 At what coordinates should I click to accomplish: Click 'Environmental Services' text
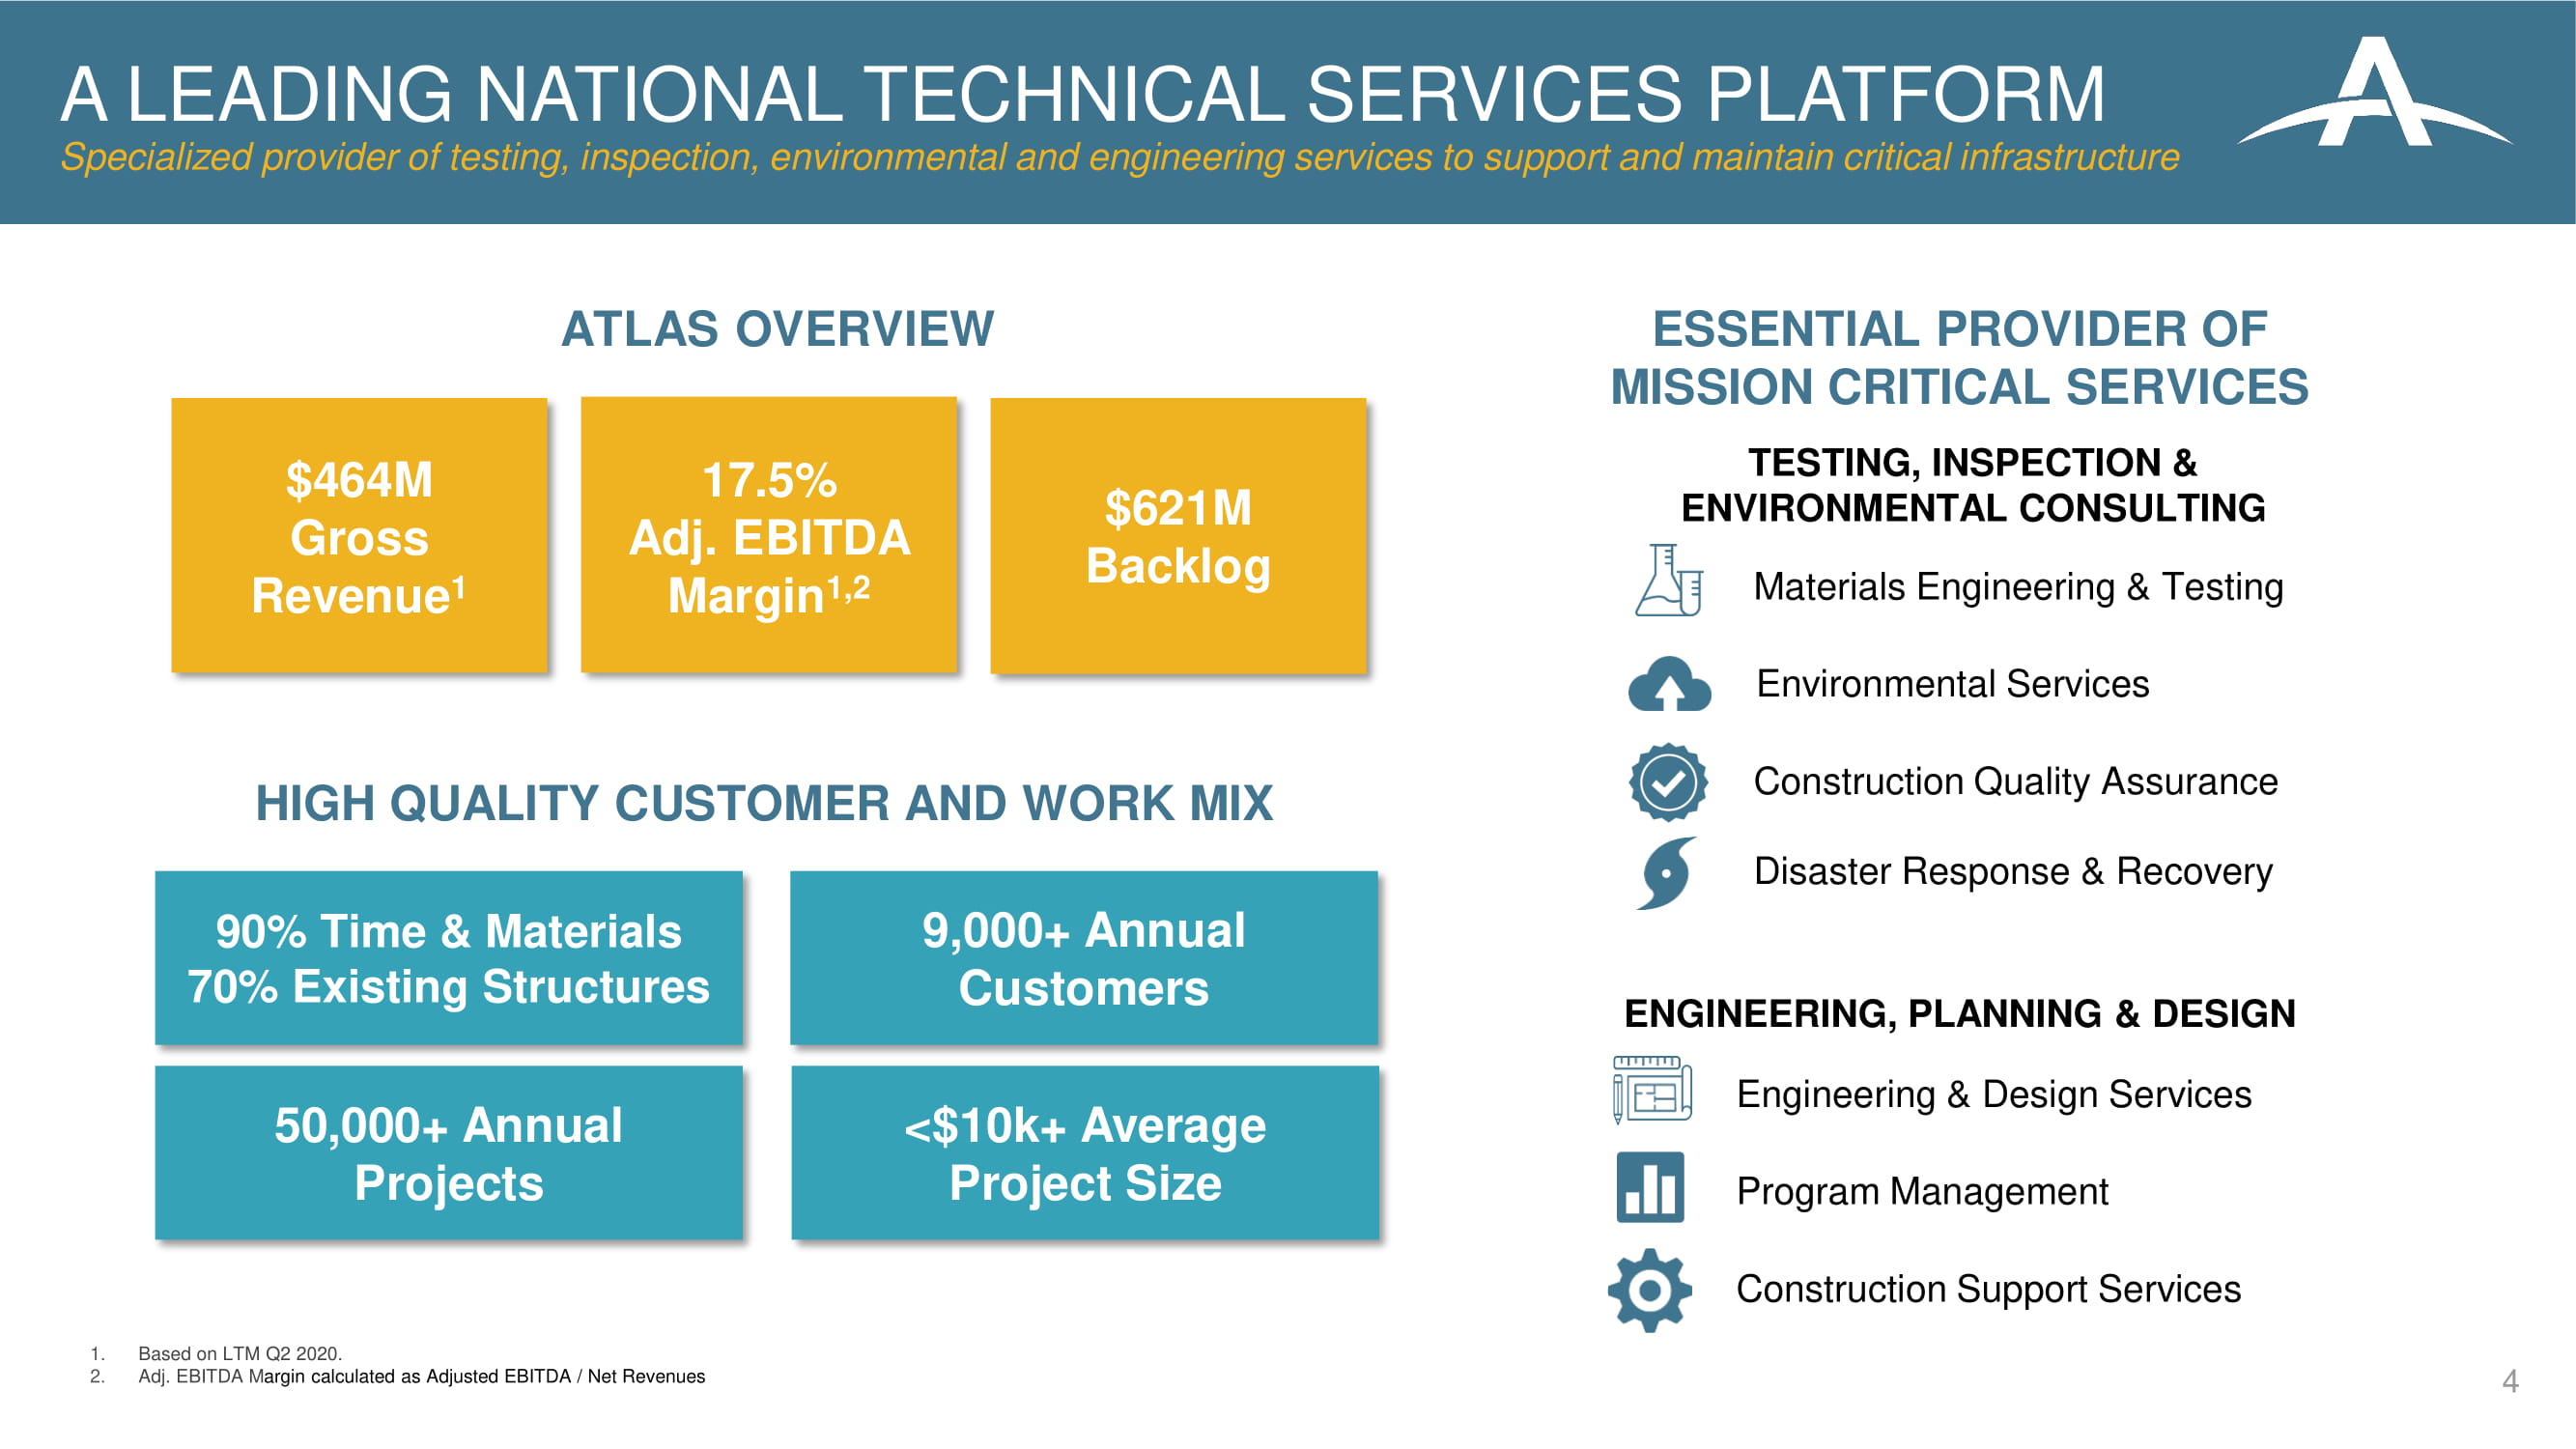click(1953, 684)
